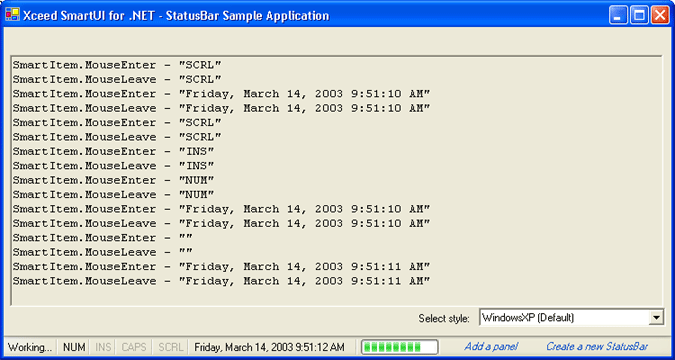
Task: Click the Select style dropdown arrow
Action: [656, 318]
